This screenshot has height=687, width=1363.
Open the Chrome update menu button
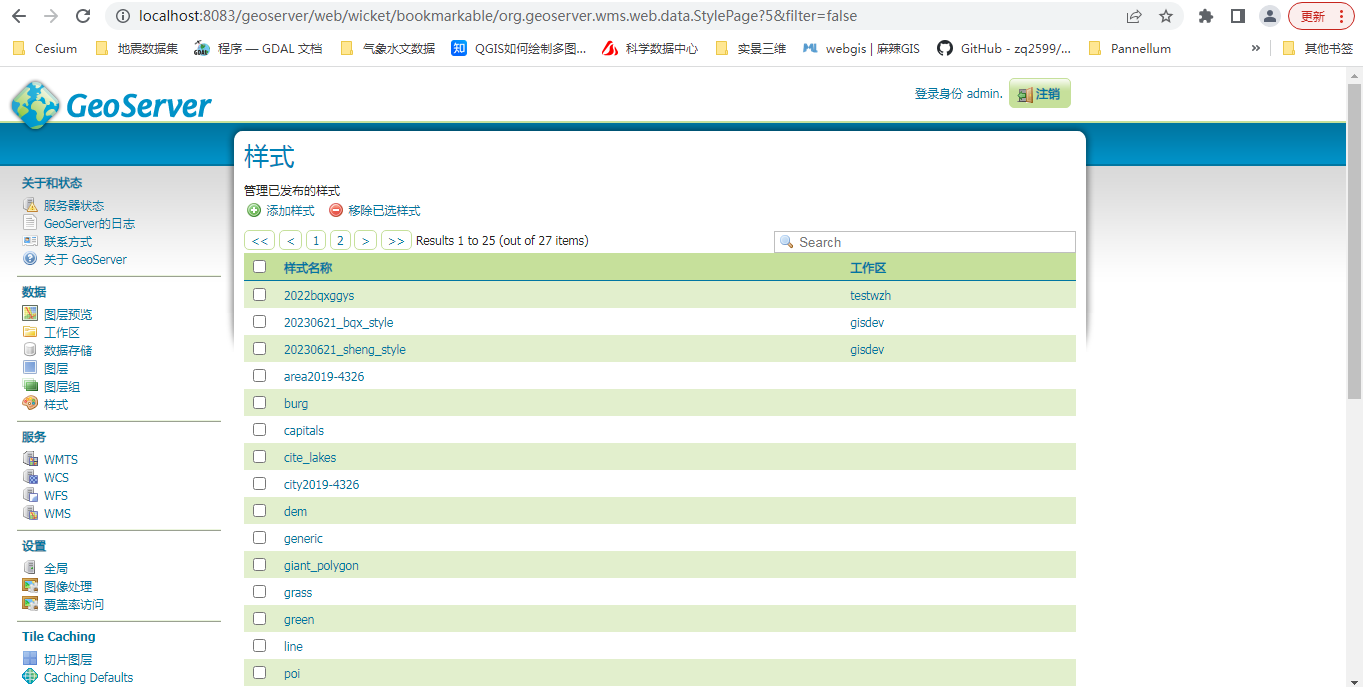pyautogui.click(x=1322, y=16)
